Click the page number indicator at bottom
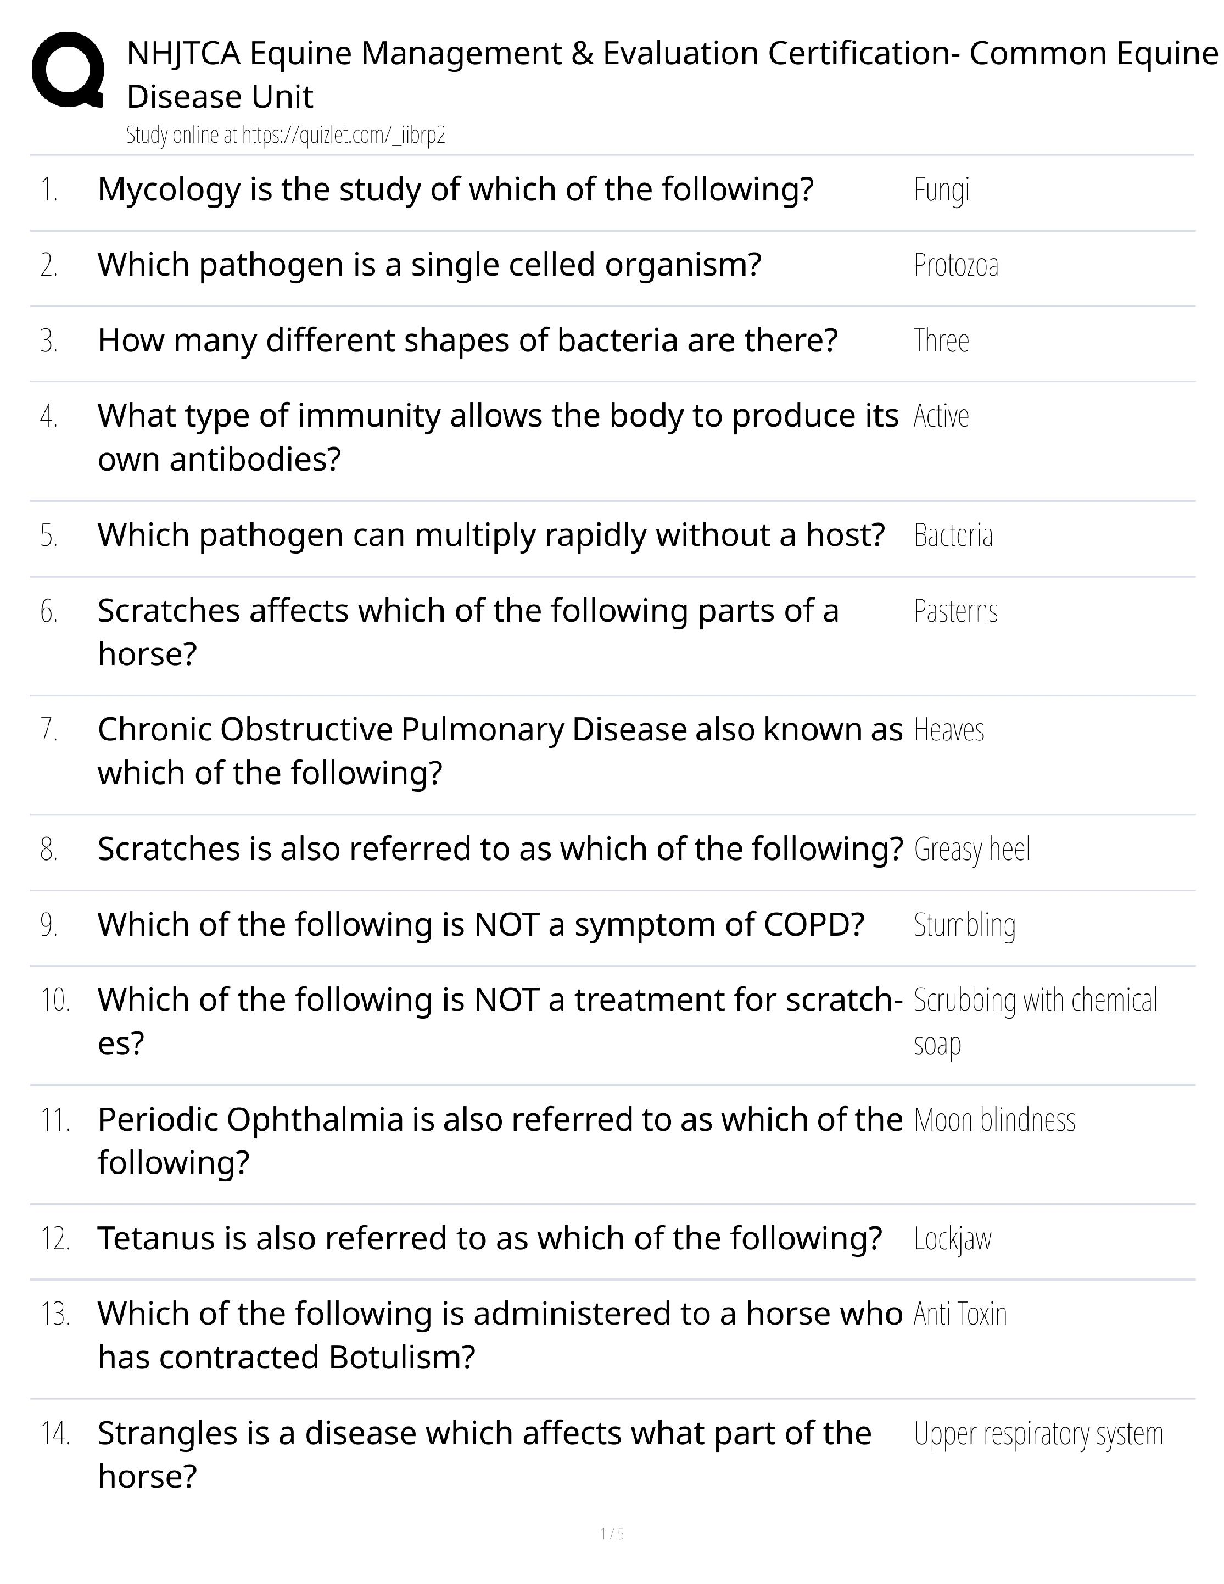 point(611,1533)
